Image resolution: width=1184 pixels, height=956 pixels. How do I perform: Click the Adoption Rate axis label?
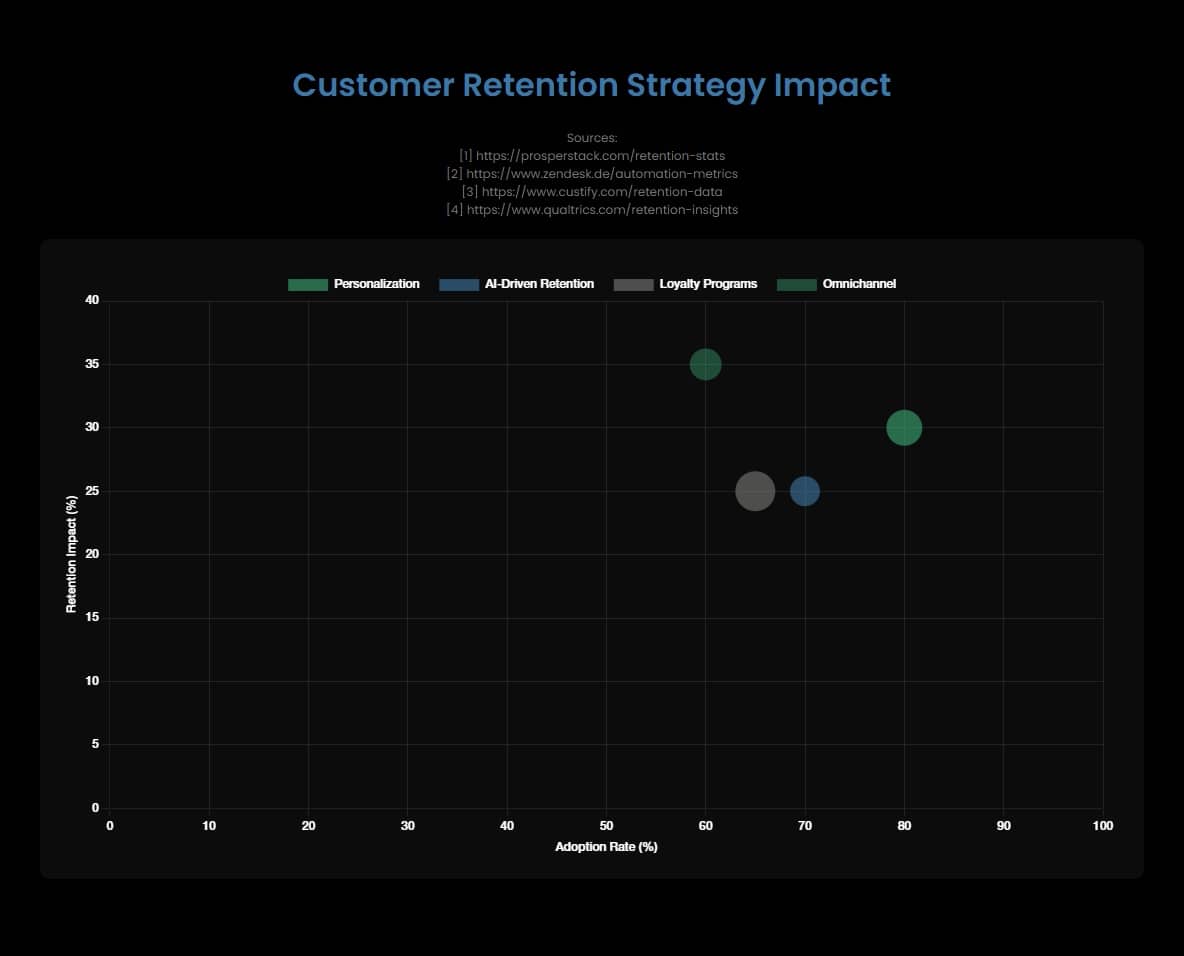(606, 846)
